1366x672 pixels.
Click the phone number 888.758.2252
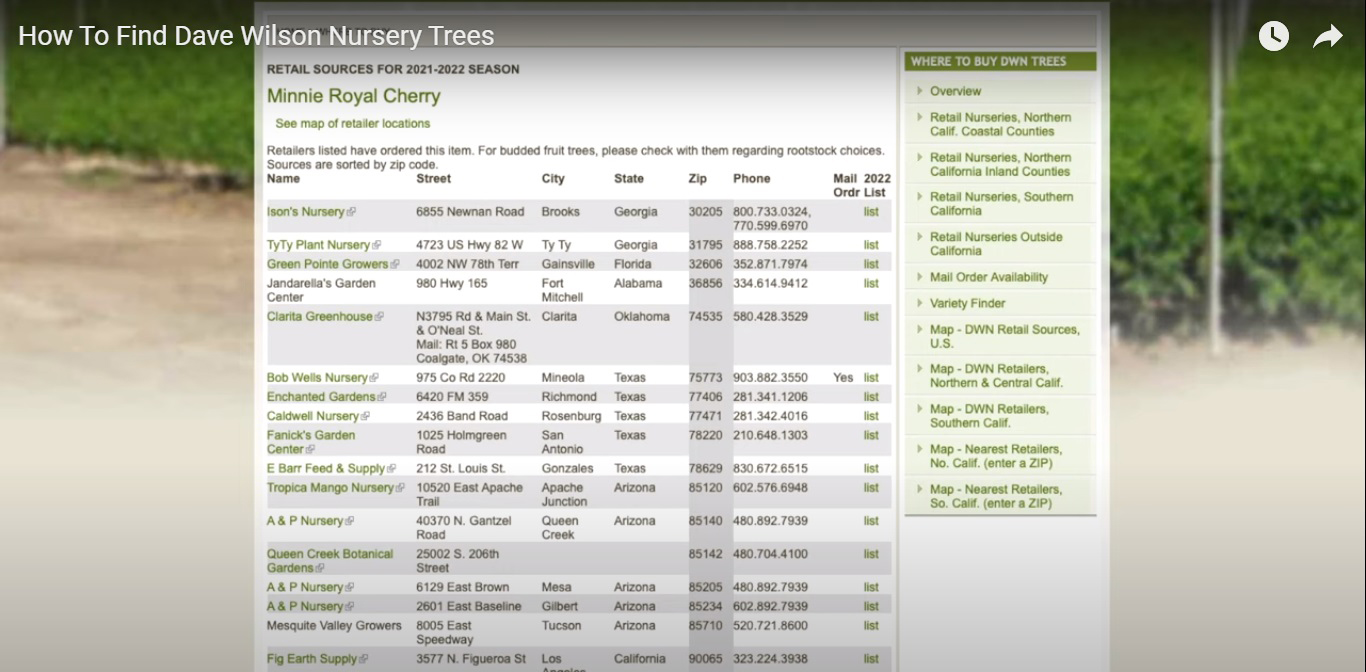pos(771,245)
